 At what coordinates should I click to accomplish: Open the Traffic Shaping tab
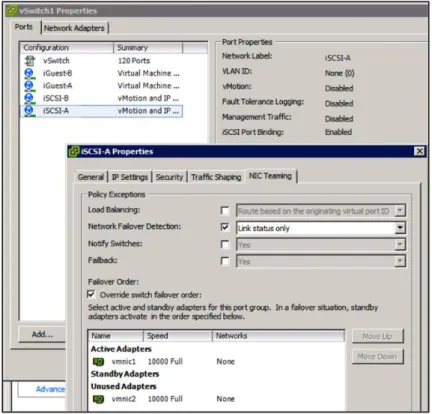pos(216,177)
